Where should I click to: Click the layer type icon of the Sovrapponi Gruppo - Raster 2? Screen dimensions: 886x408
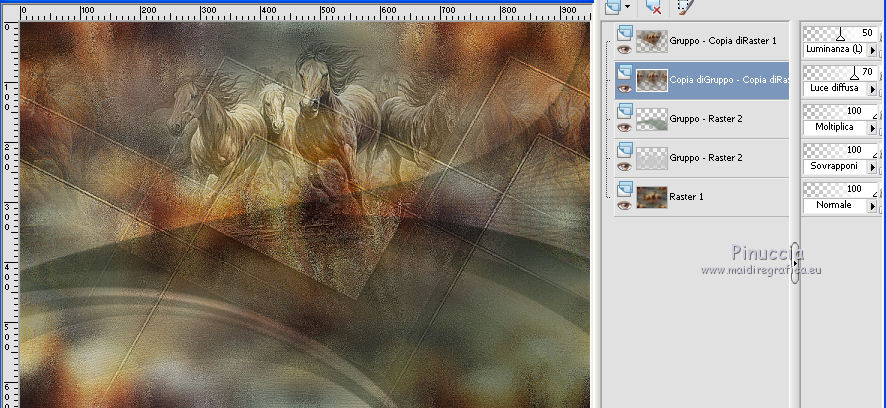[x=624, y=150]
